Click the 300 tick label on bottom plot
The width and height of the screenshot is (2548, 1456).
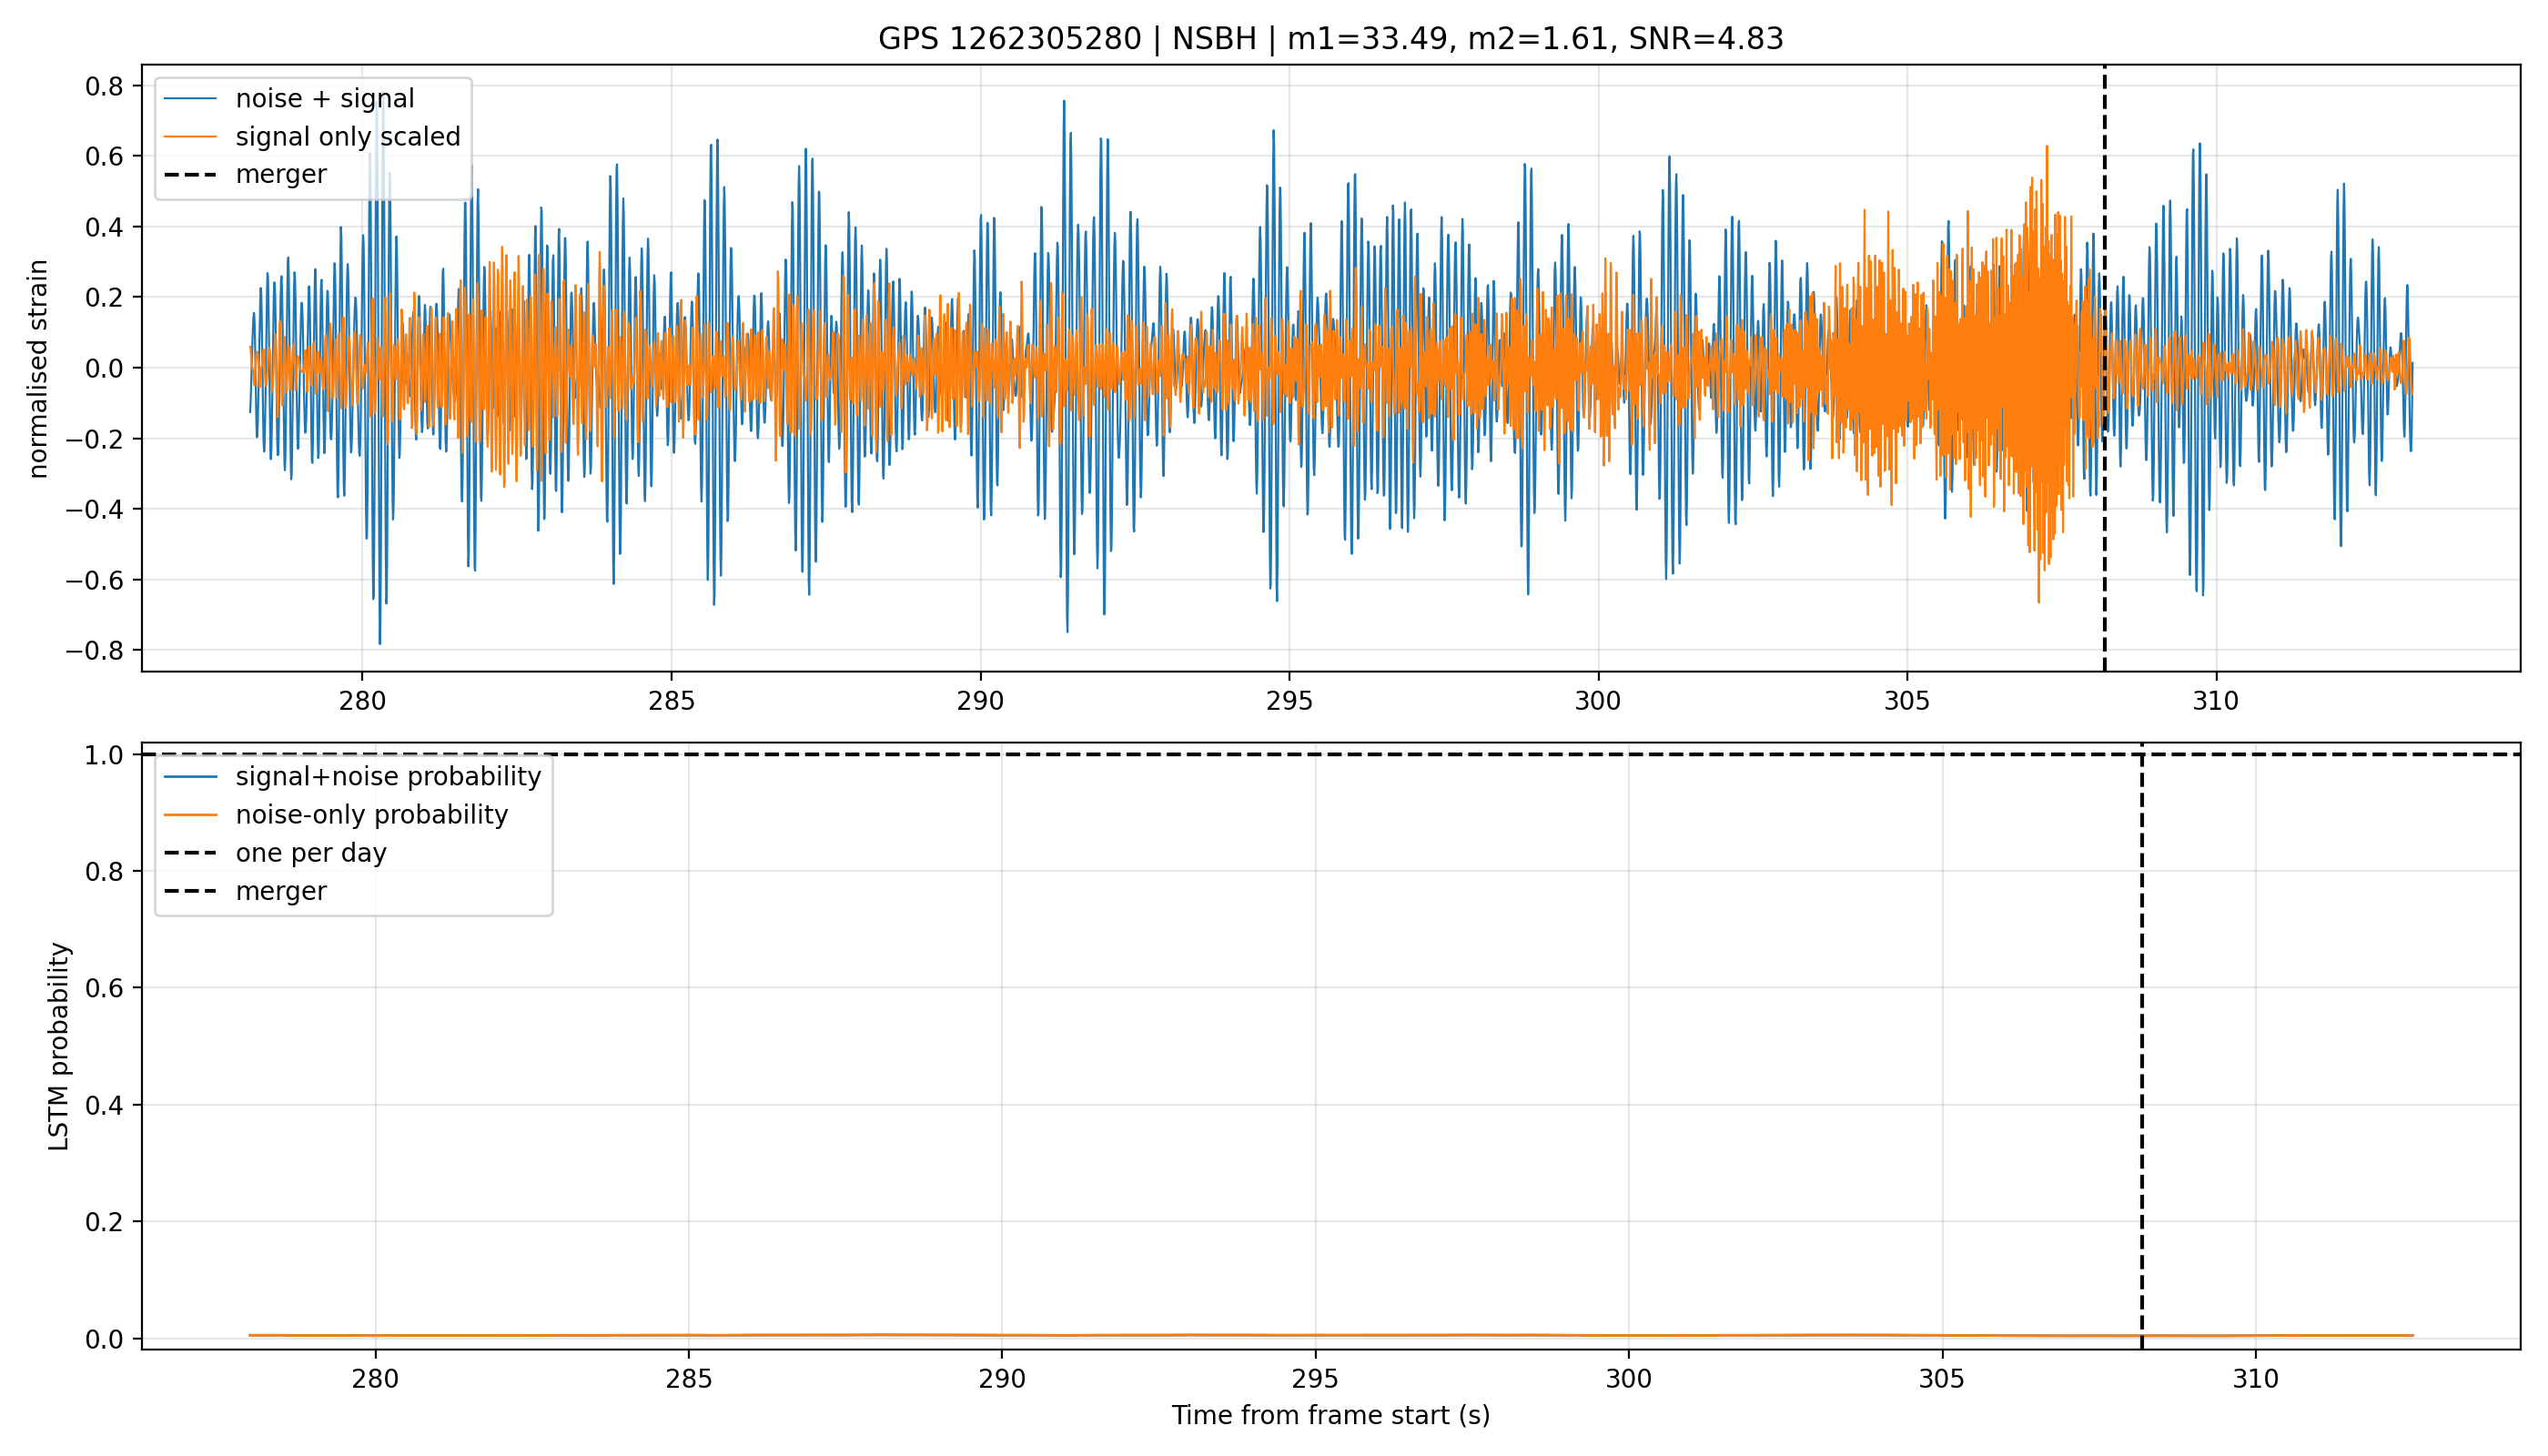[1628, 1379]
